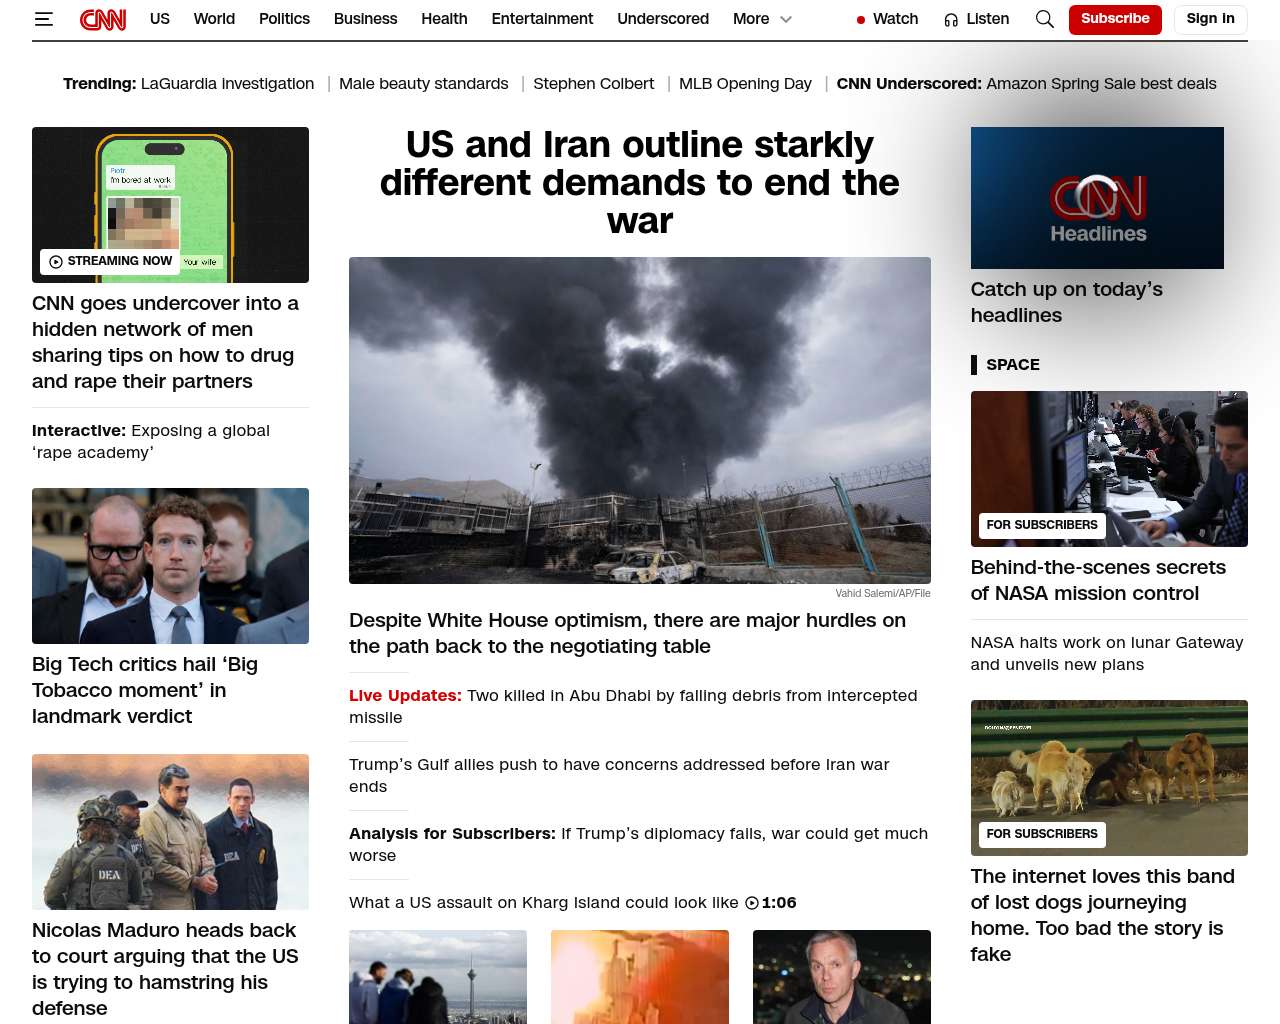The image size is (1280, 1024).
Task: Open the NASA mission control photo
Action: (x=1108, y=468)
